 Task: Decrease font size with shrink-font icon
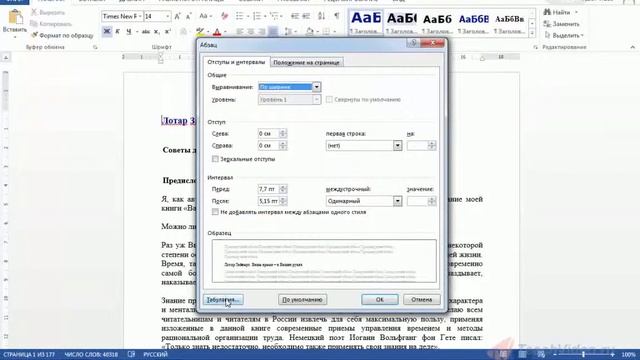188,16
